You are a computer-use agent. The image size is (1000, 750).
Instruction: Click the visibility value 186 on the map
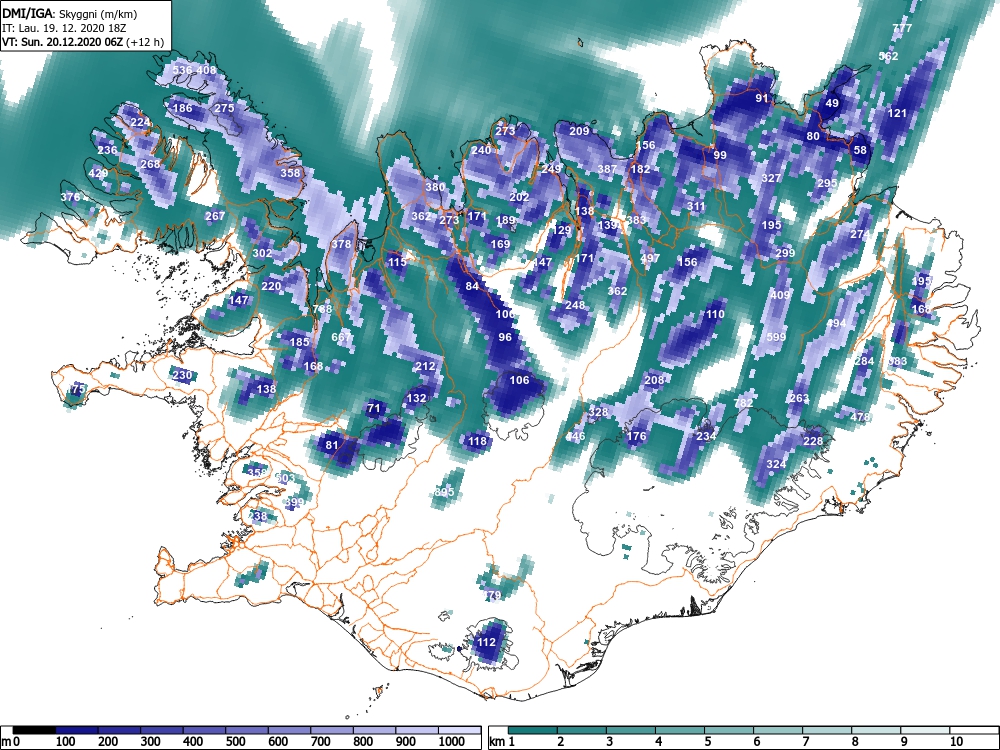182,108
